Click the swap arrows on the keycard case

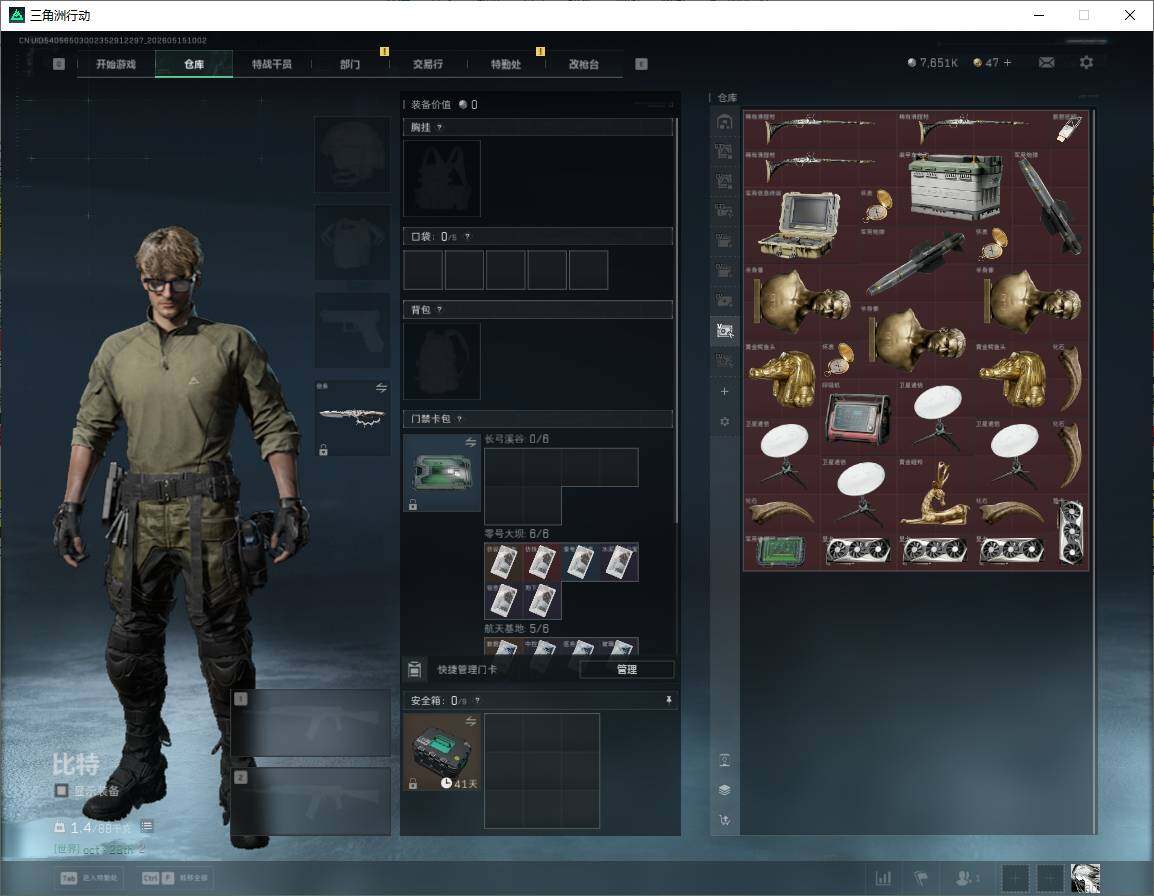tap(470, 442)
